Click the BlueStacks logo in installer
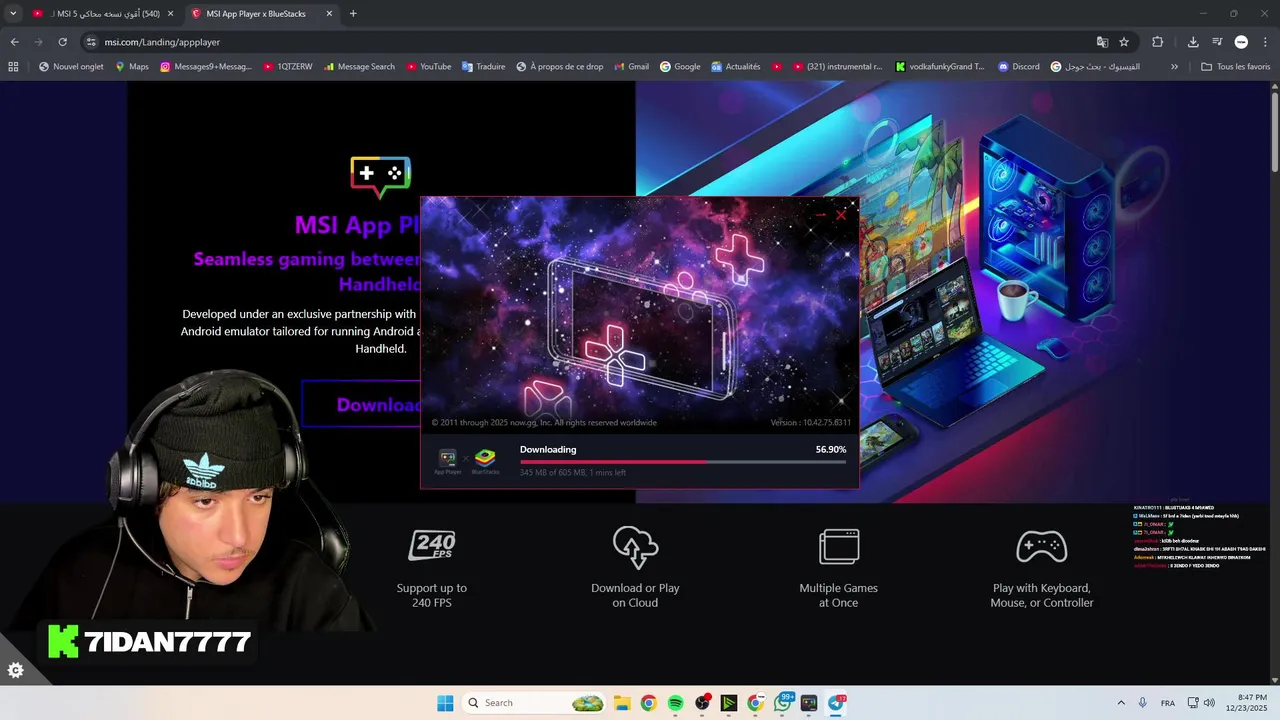This screenshot has height=720, width=1280. pos(485,461)
